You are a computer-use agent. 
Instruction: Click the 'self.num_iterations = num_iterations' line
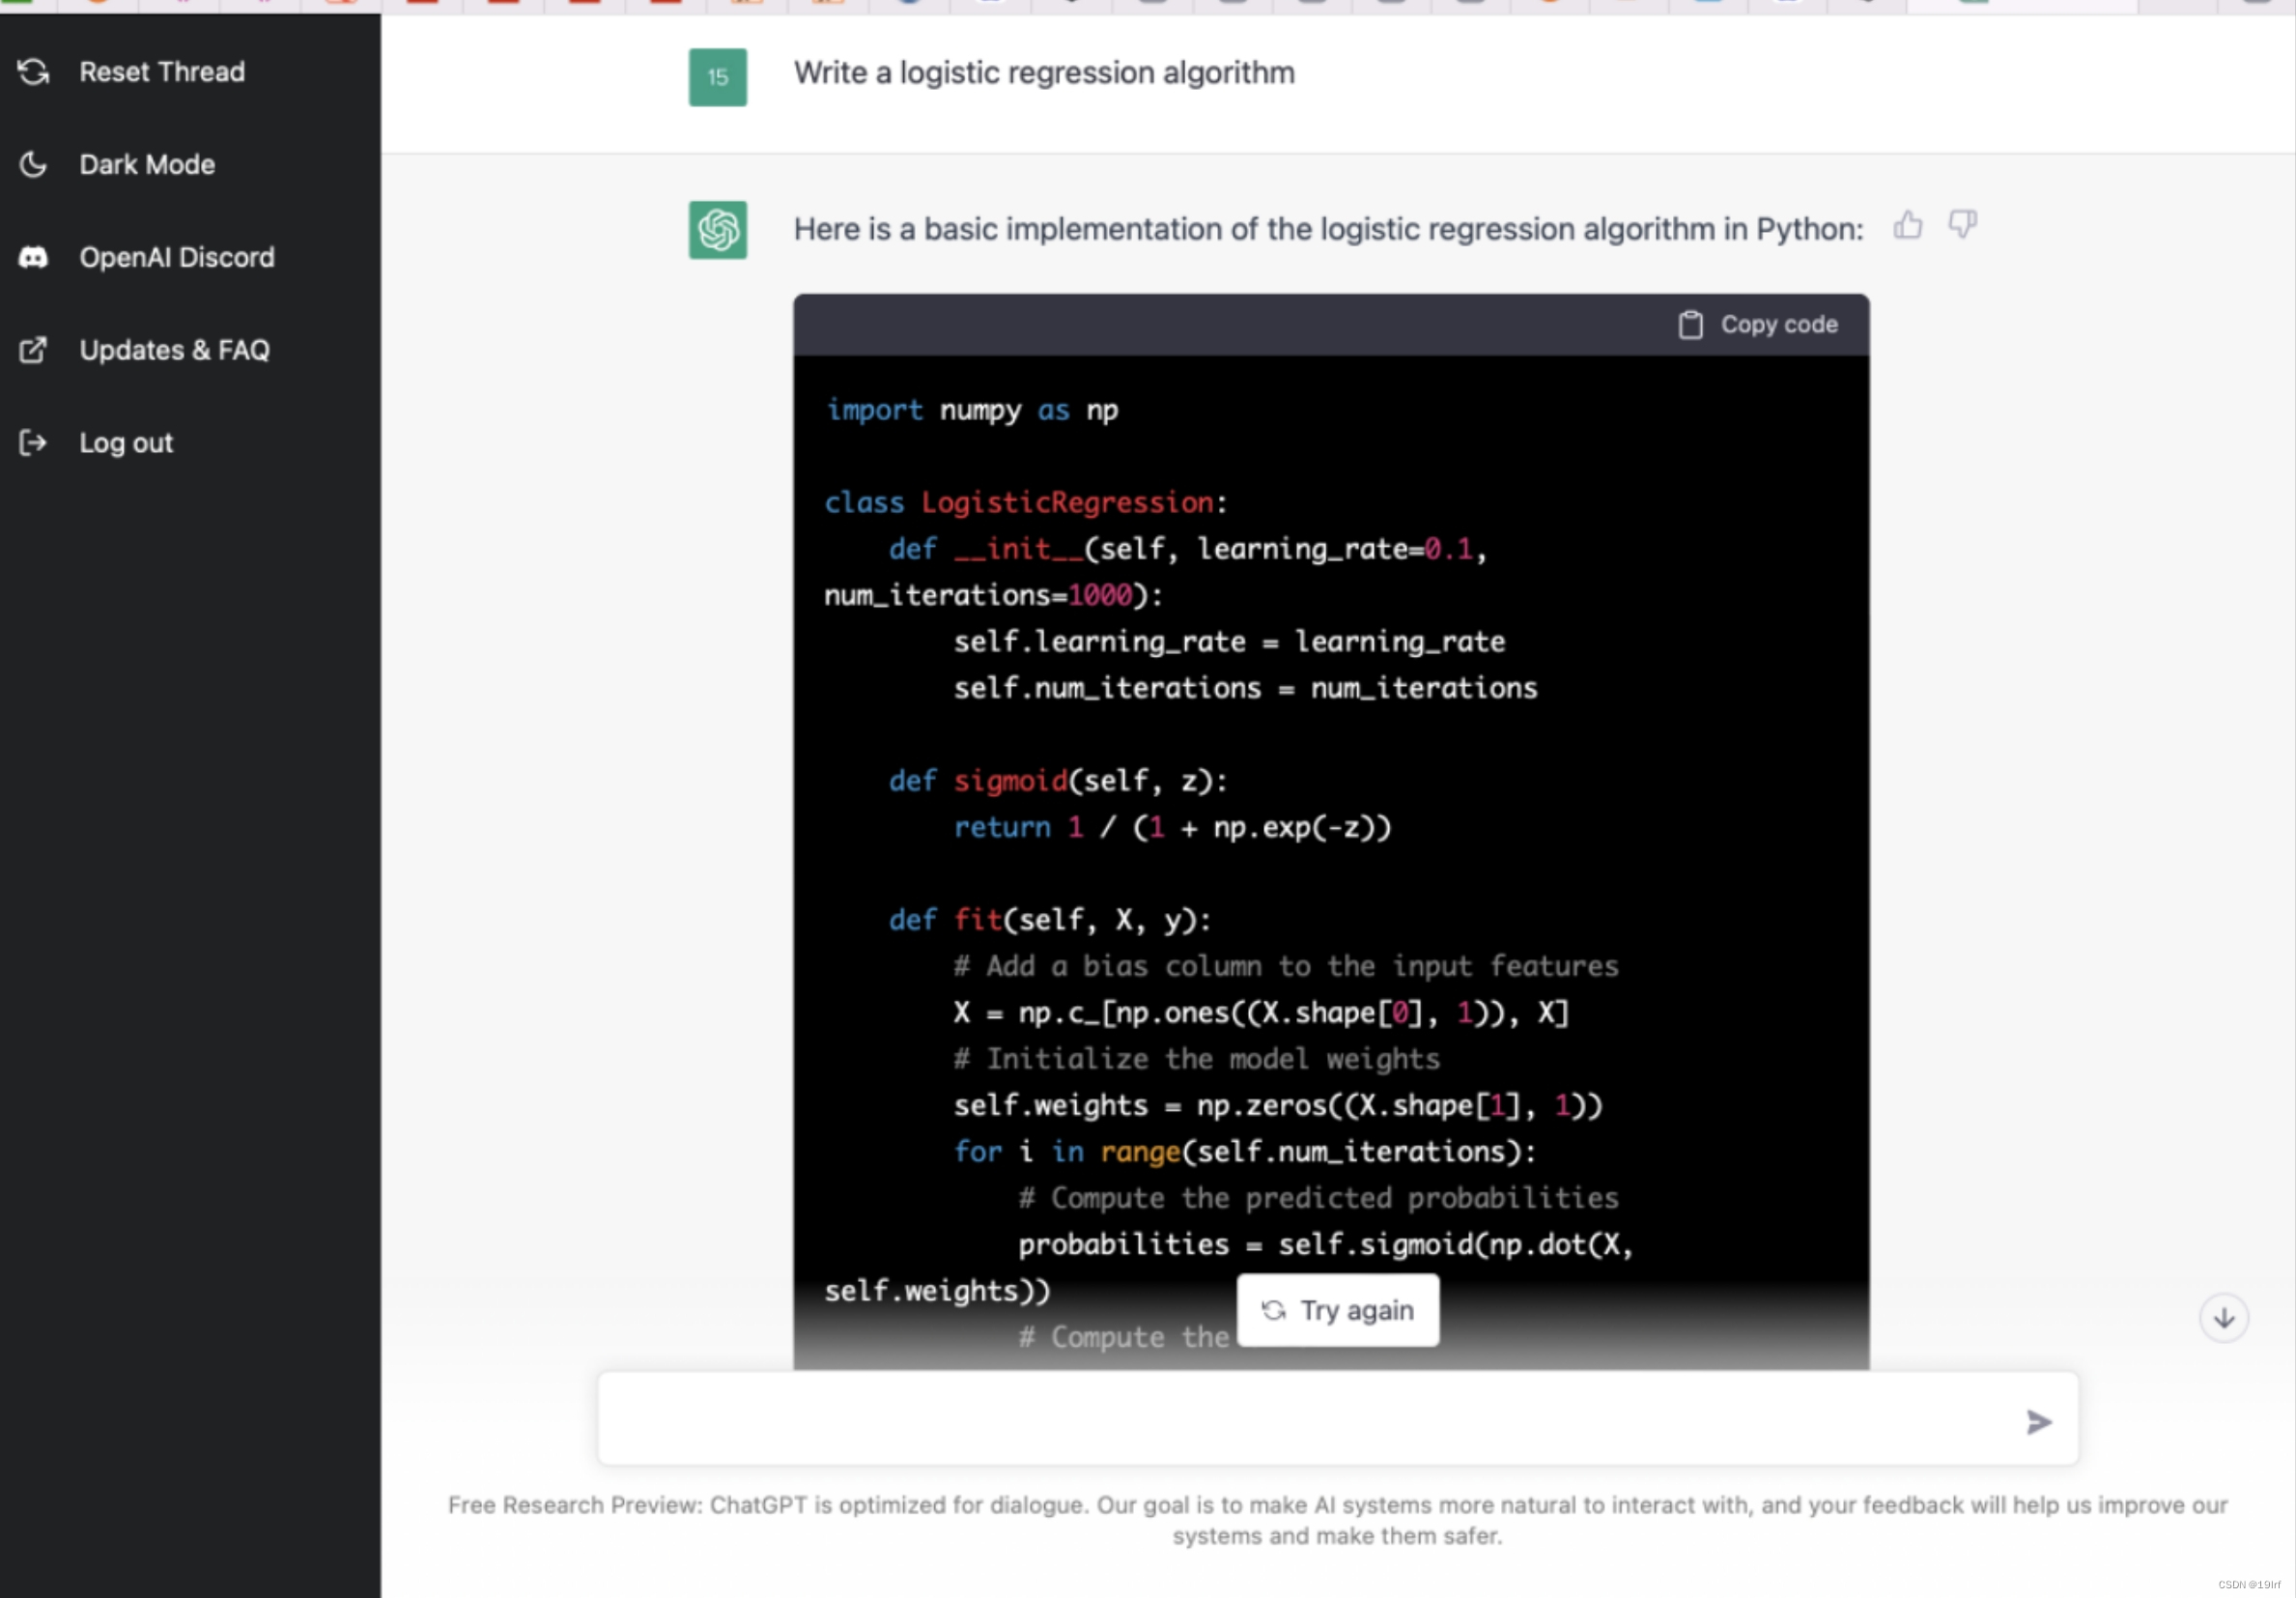coord(1245,688)
